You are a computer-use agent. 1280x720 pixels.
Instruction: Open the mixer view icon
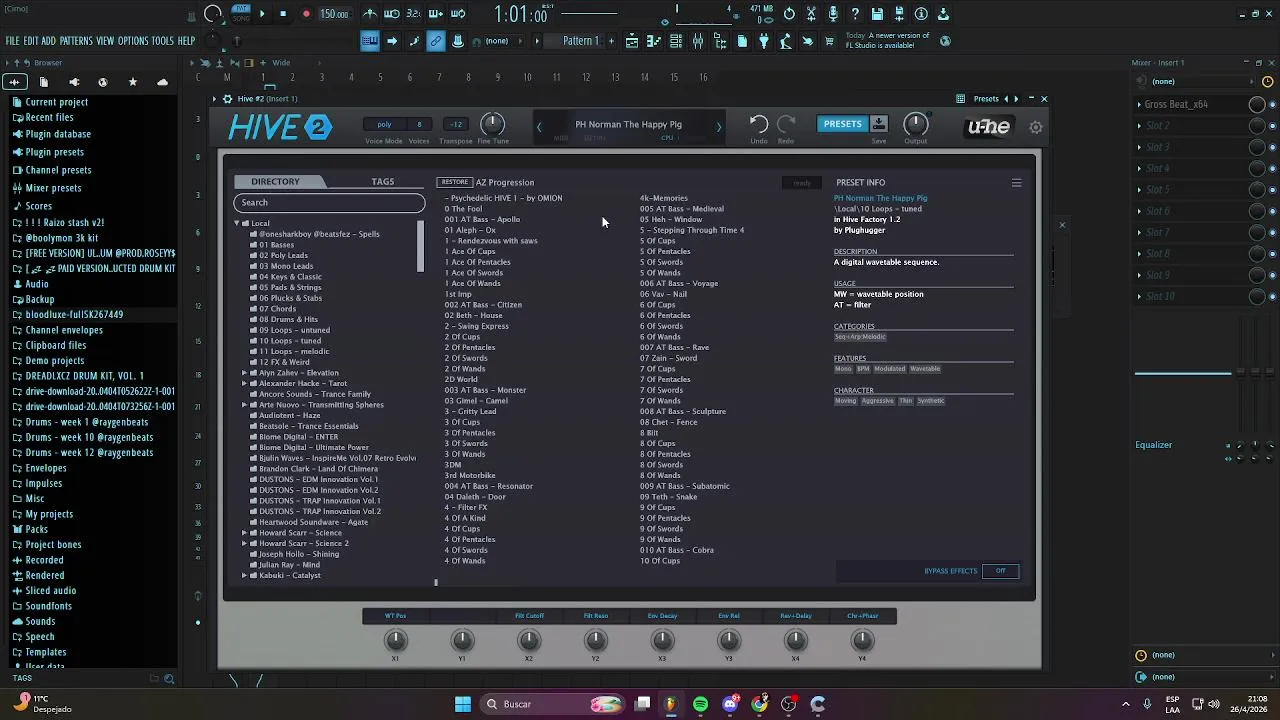[x=698, y=41]
